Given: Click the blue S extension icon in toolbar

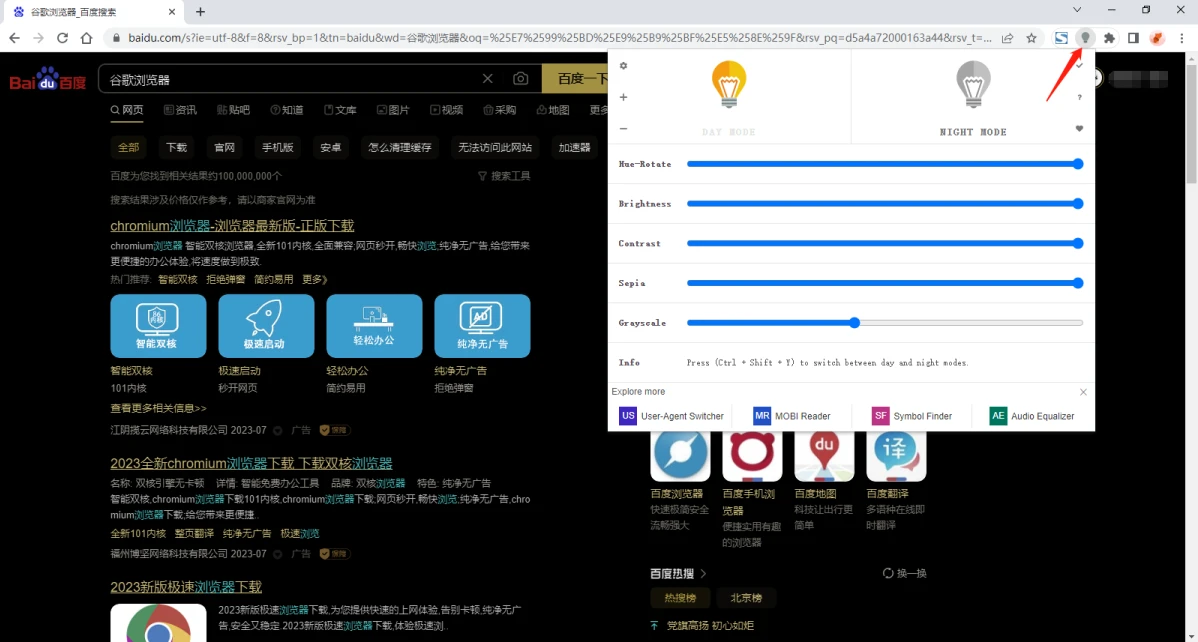Looking at the screenshot, I should pyautogui.click(x=1061, y=38).
